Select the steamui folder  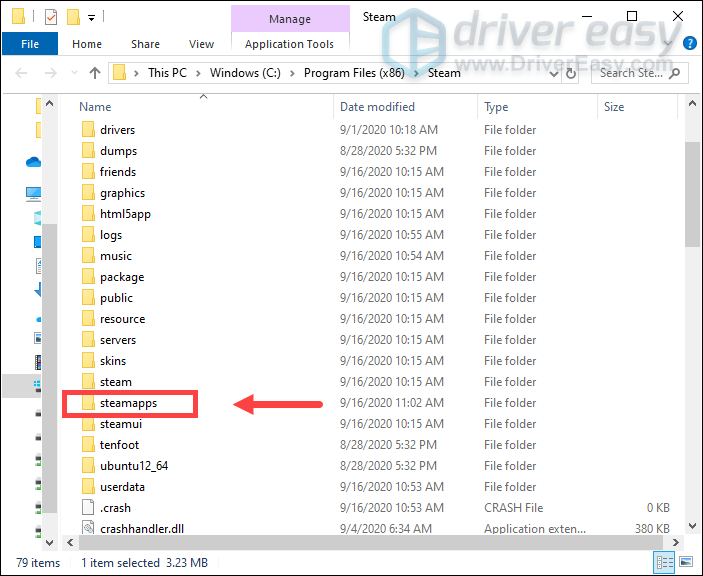click(x=121, y=424)
